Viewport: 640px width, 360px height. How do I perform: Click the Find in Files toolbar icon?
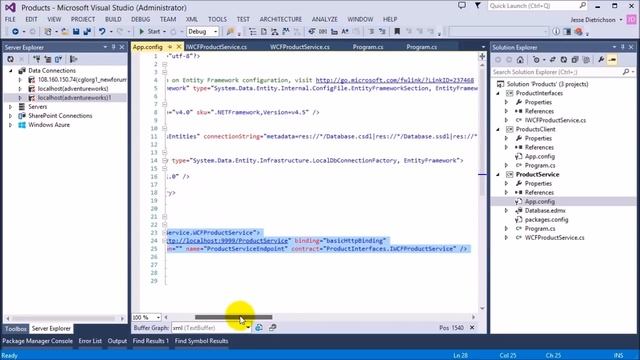coord(230,31)
